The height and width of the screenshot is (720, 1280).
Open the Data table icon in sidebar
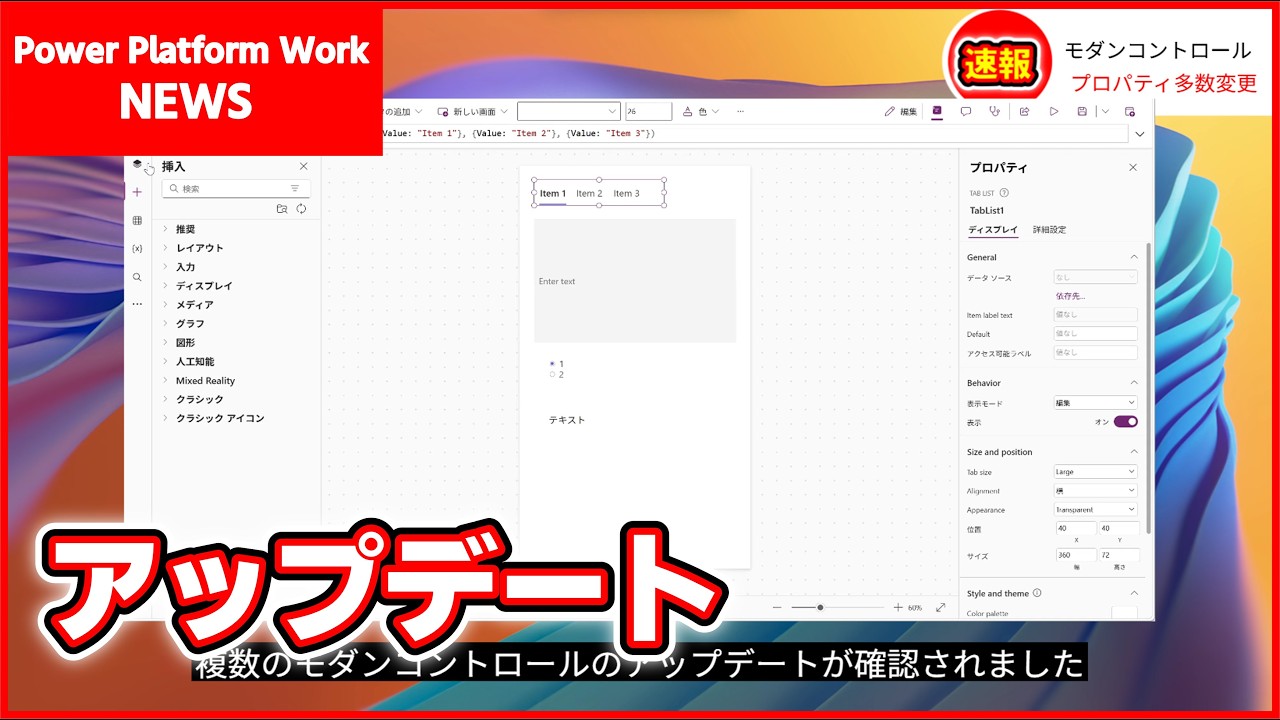(137, 220)
